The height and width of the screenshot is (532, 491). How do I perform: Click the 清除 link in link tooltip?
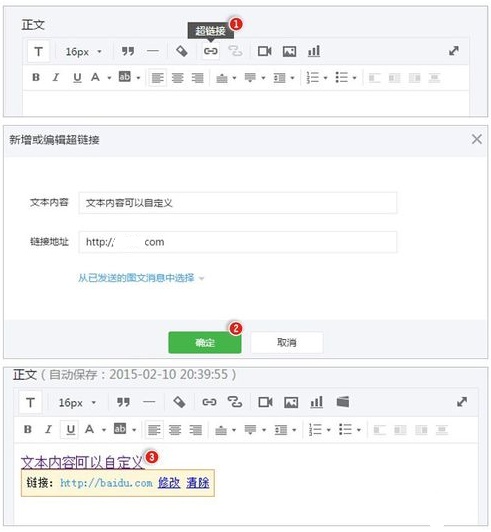click(x=197, y=482)
